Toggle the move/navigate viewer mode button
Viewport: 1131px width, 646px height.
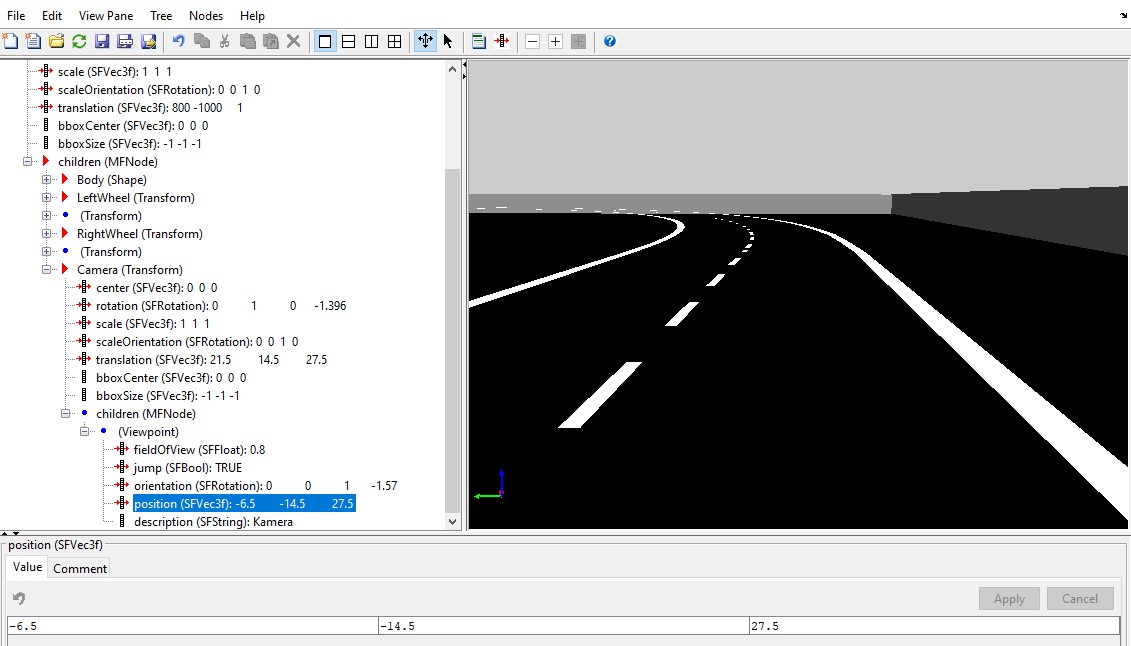coord(425,41)
